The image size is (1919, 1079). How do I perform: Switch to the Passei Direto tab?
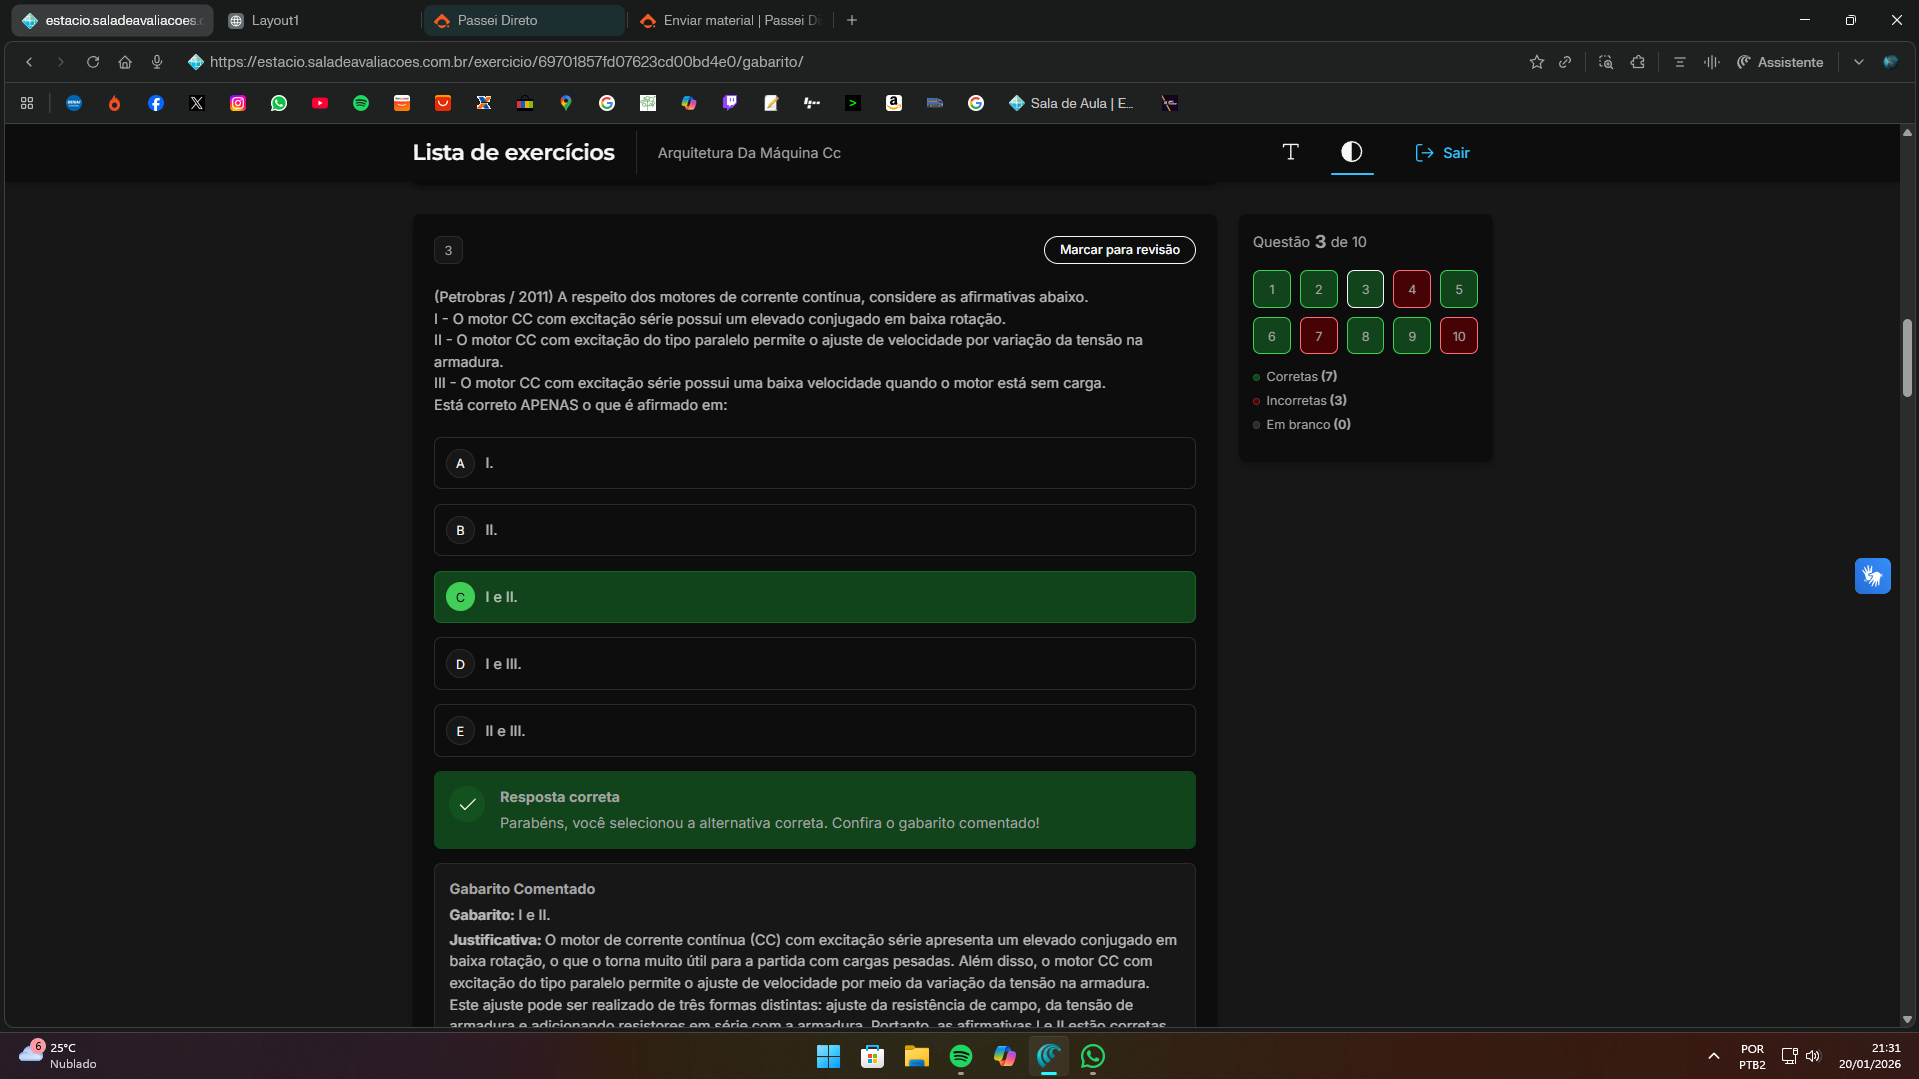[x=523, y=20]
